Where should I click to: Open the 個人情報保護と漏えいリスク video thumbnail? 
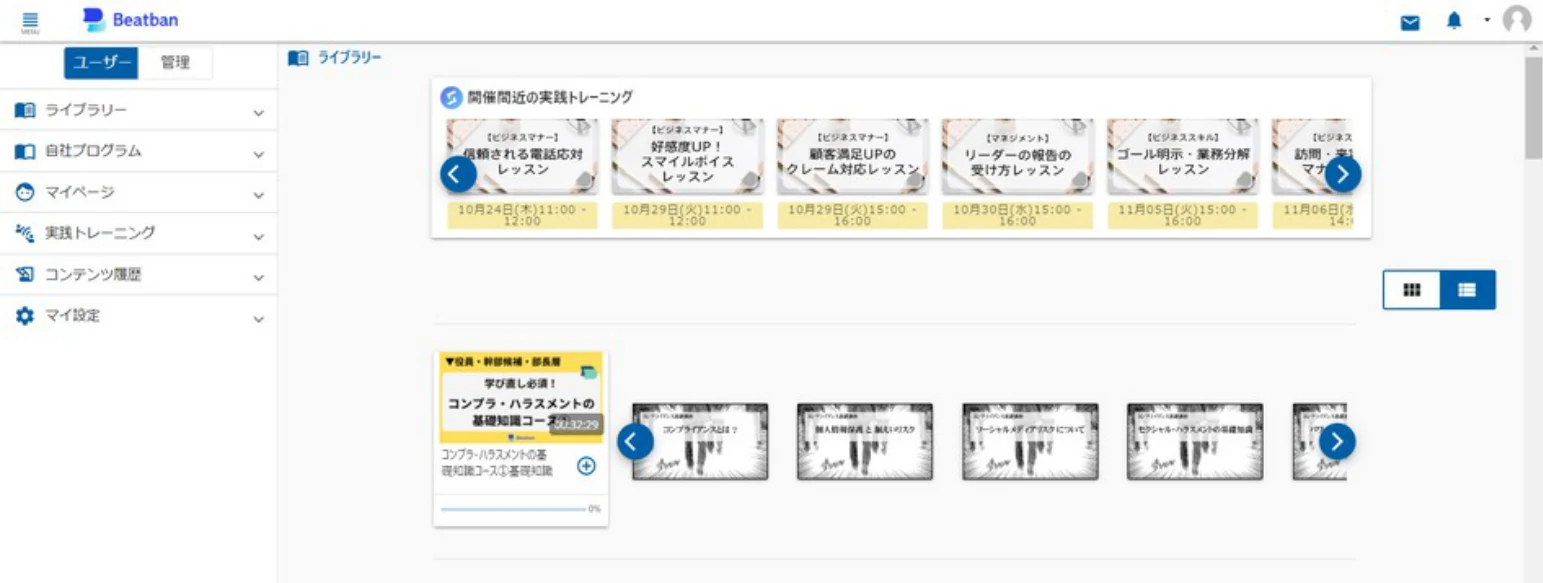[865, 441]
